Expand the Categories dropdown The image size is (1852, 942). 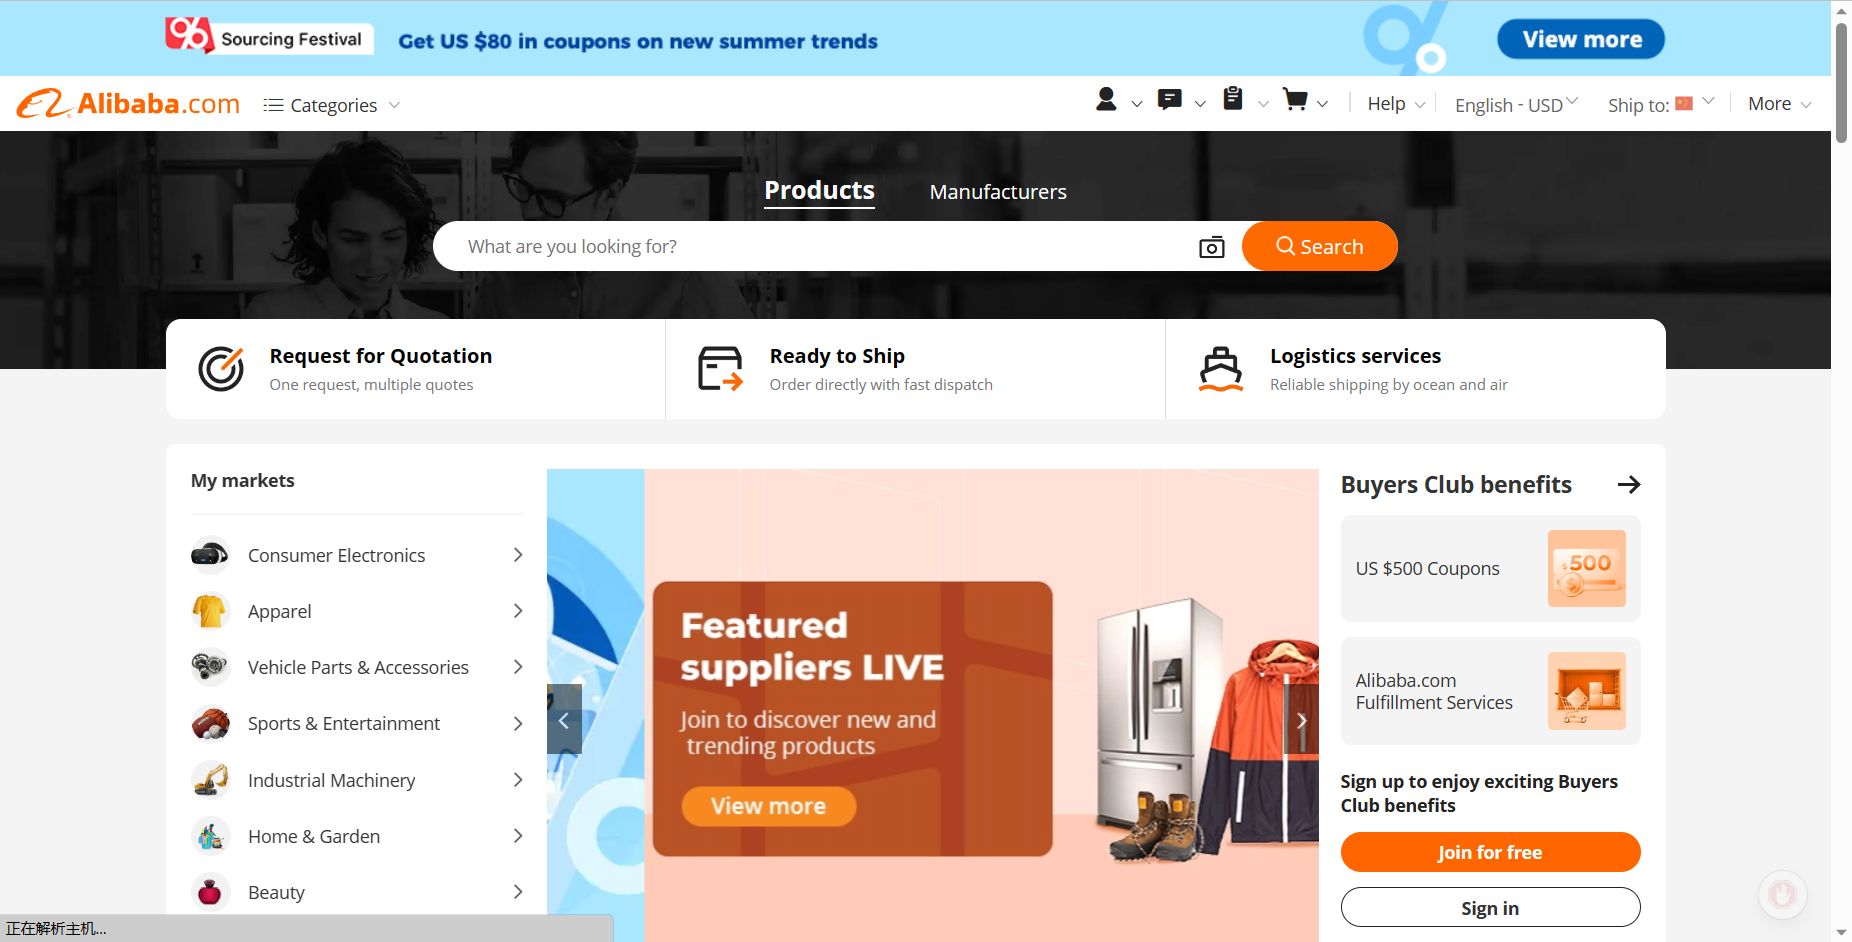pyautogui.click(x=332, y=105)
